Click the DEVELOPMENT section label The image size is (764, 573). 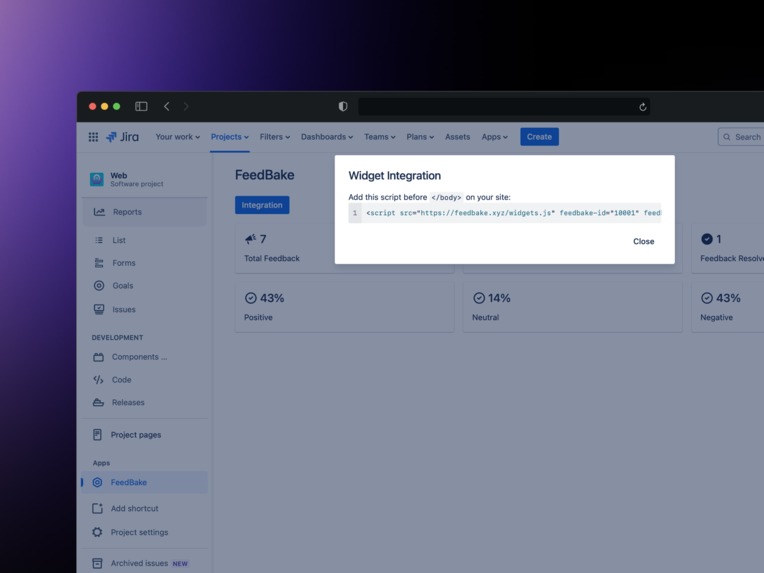[117, 338]
